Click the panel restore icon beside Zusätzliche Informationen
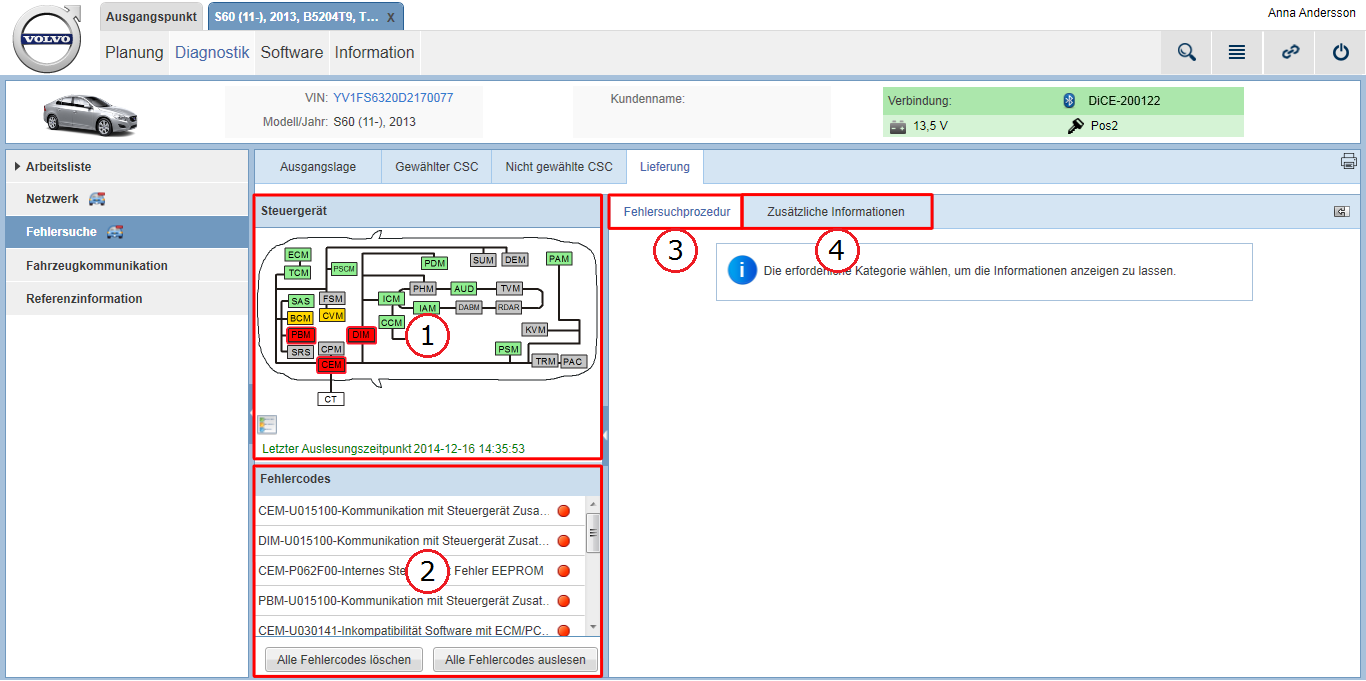 (1341, 211)
